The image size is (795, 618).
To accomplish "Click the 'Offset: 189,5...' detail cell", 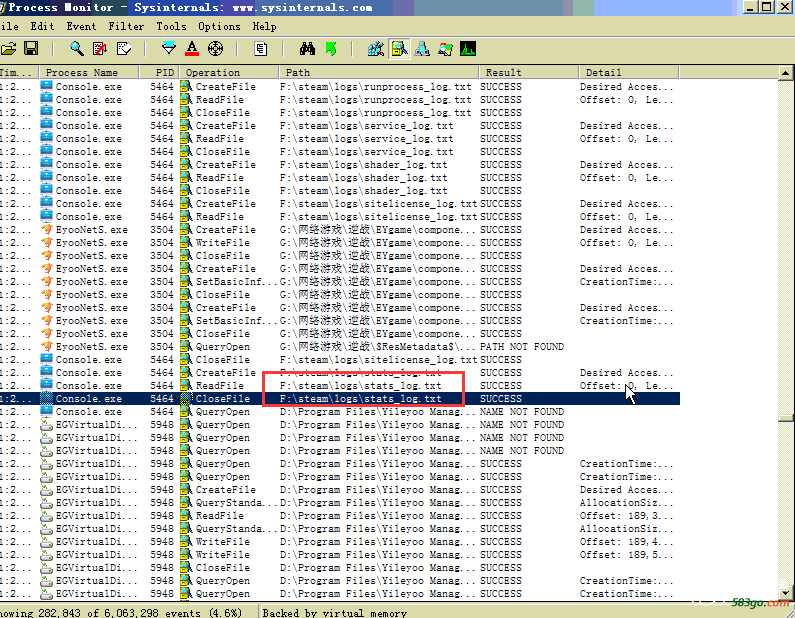I will pyautogui.click(x=627, y=555).
